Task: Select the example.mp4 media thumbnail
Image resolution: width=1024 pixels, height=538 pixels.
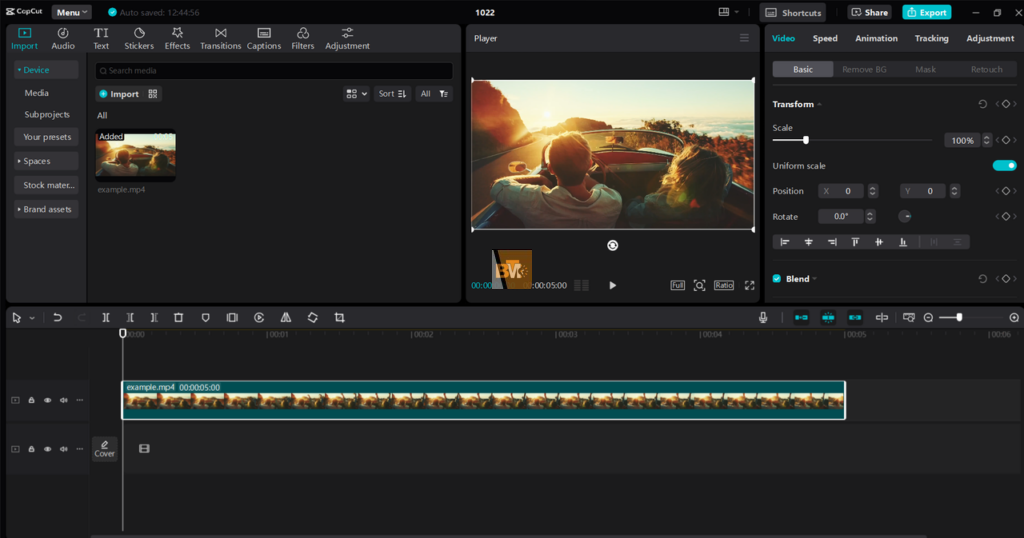Action: [x=135, y=156]
